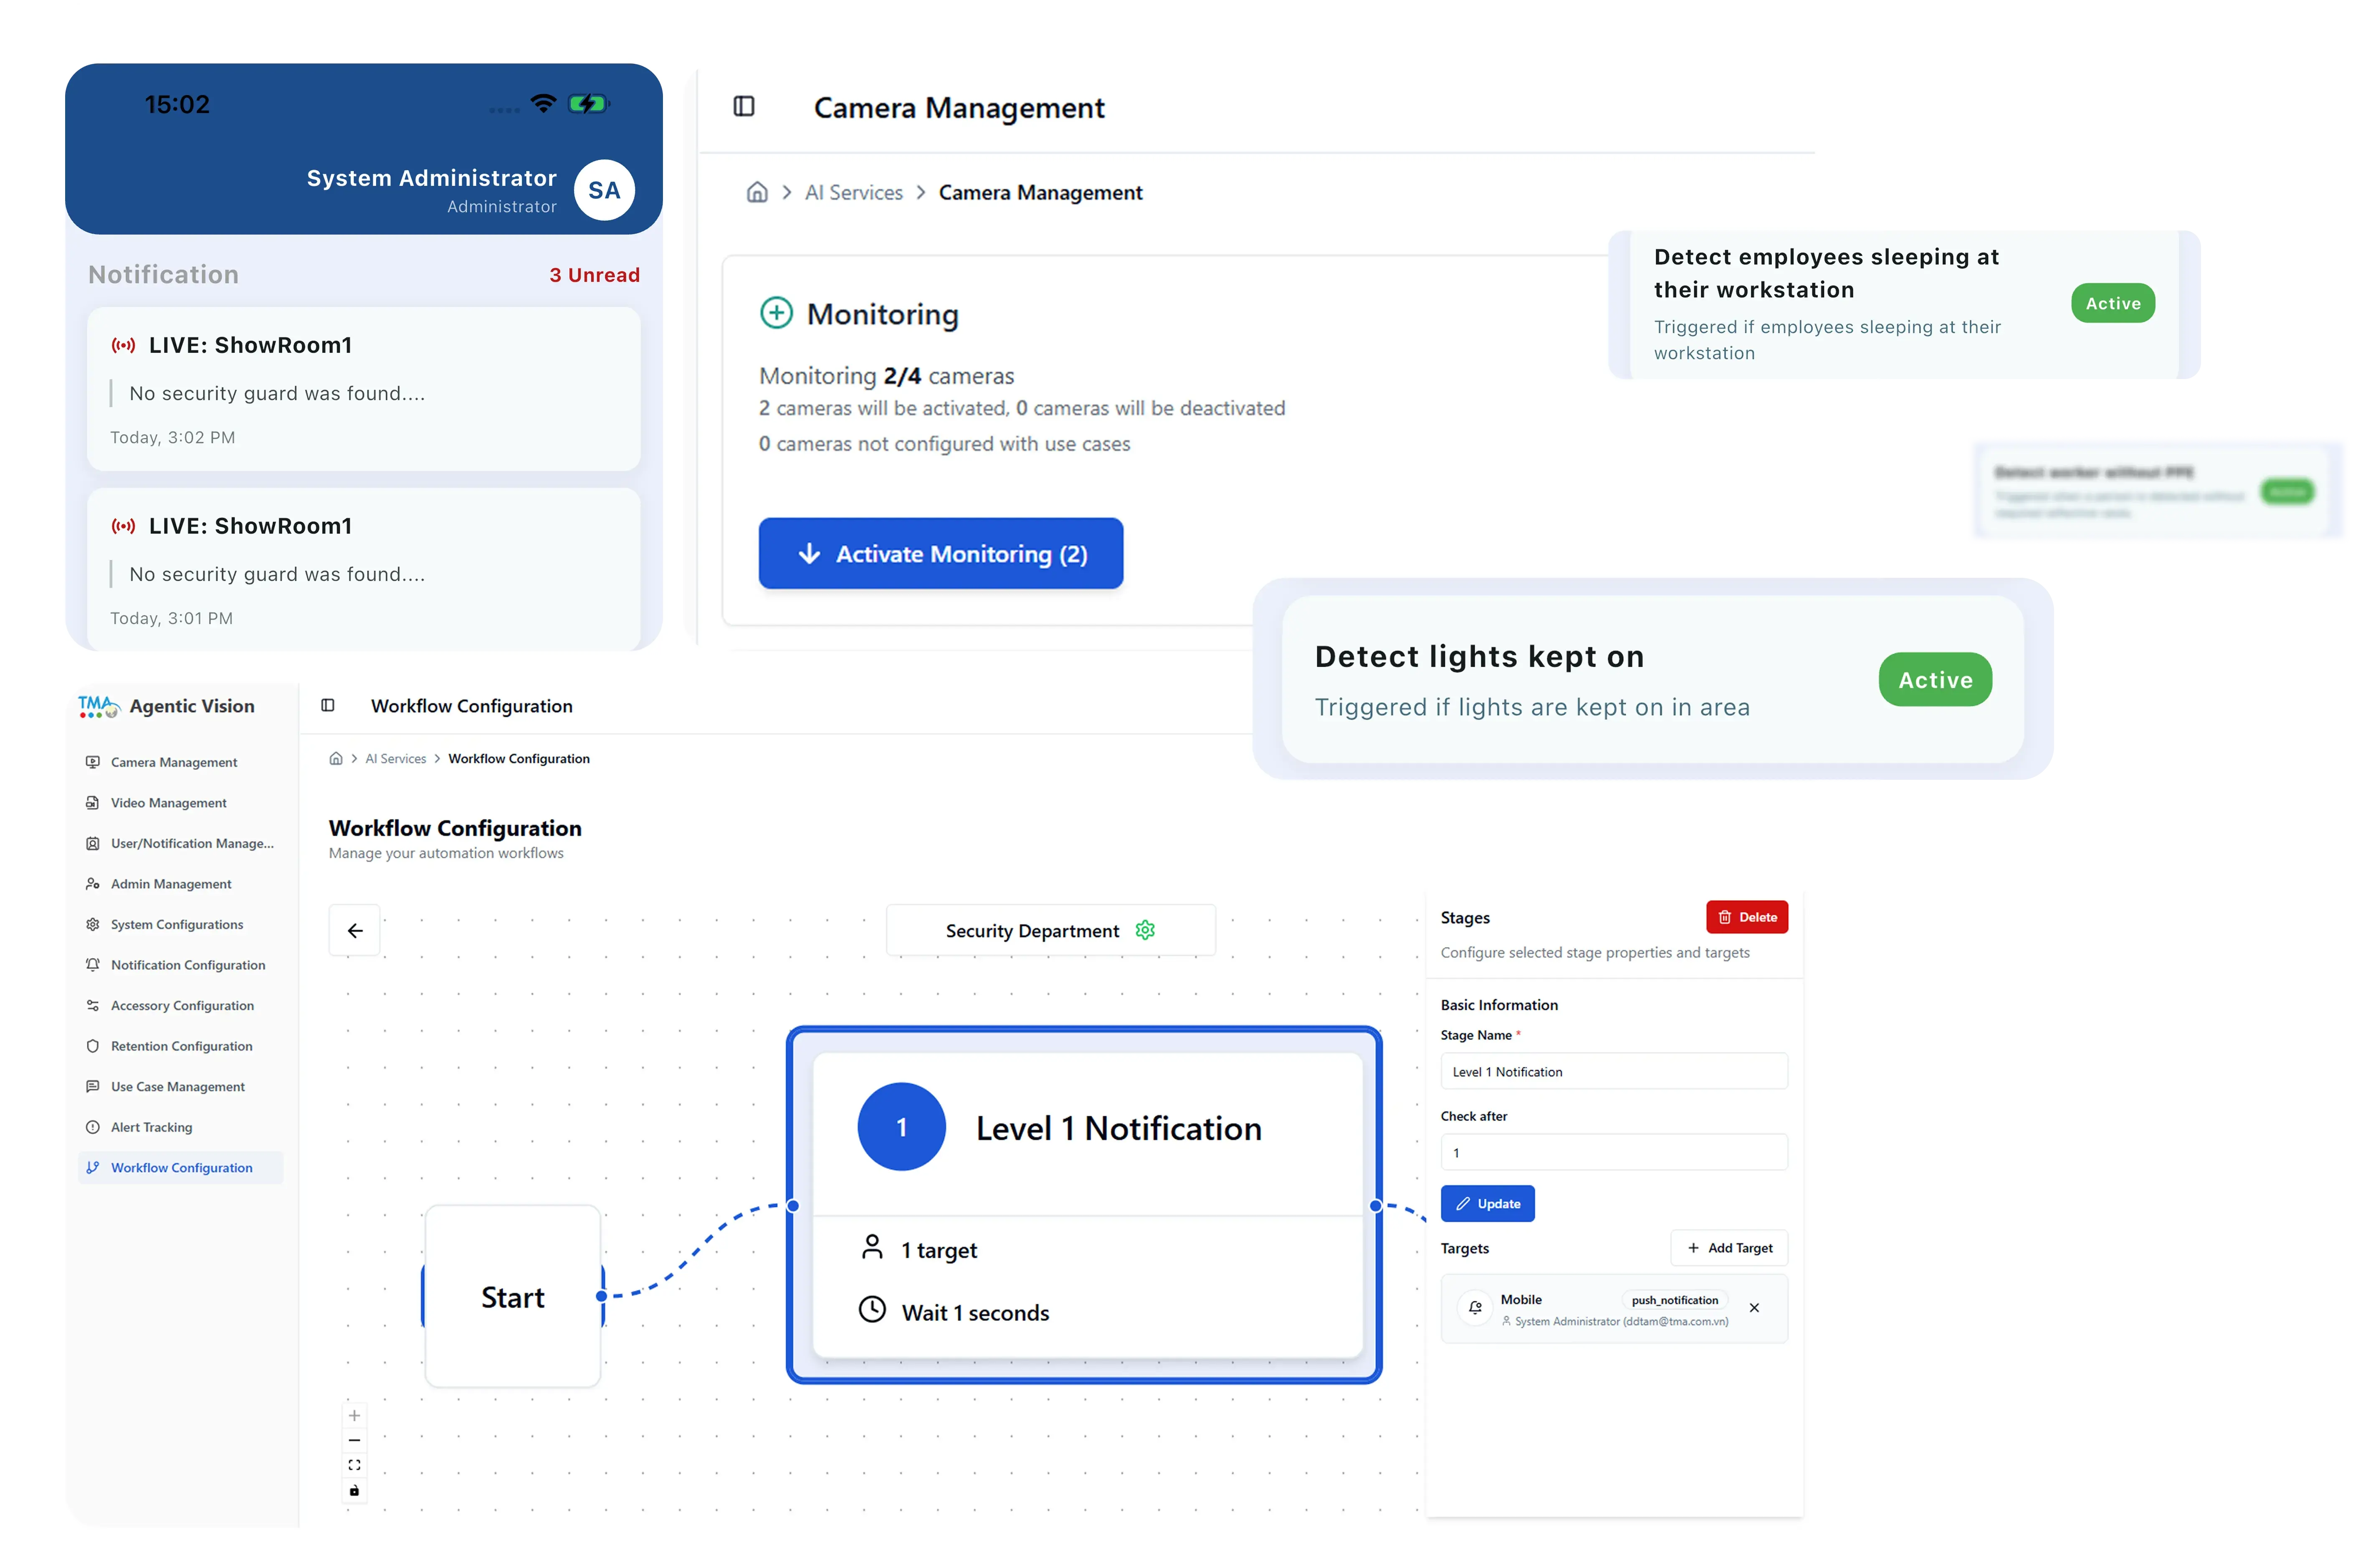Open the Security Department gear settings
Screen dimensions: 2358x1568
[1145, 930]
